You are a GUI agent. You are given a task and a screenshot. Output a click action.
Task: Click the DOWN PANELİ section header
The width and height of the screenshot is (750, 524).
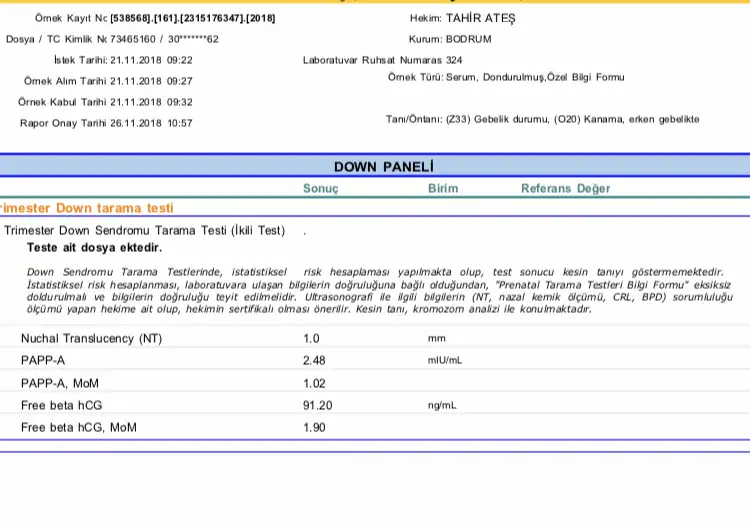click(x=383, y=166)
